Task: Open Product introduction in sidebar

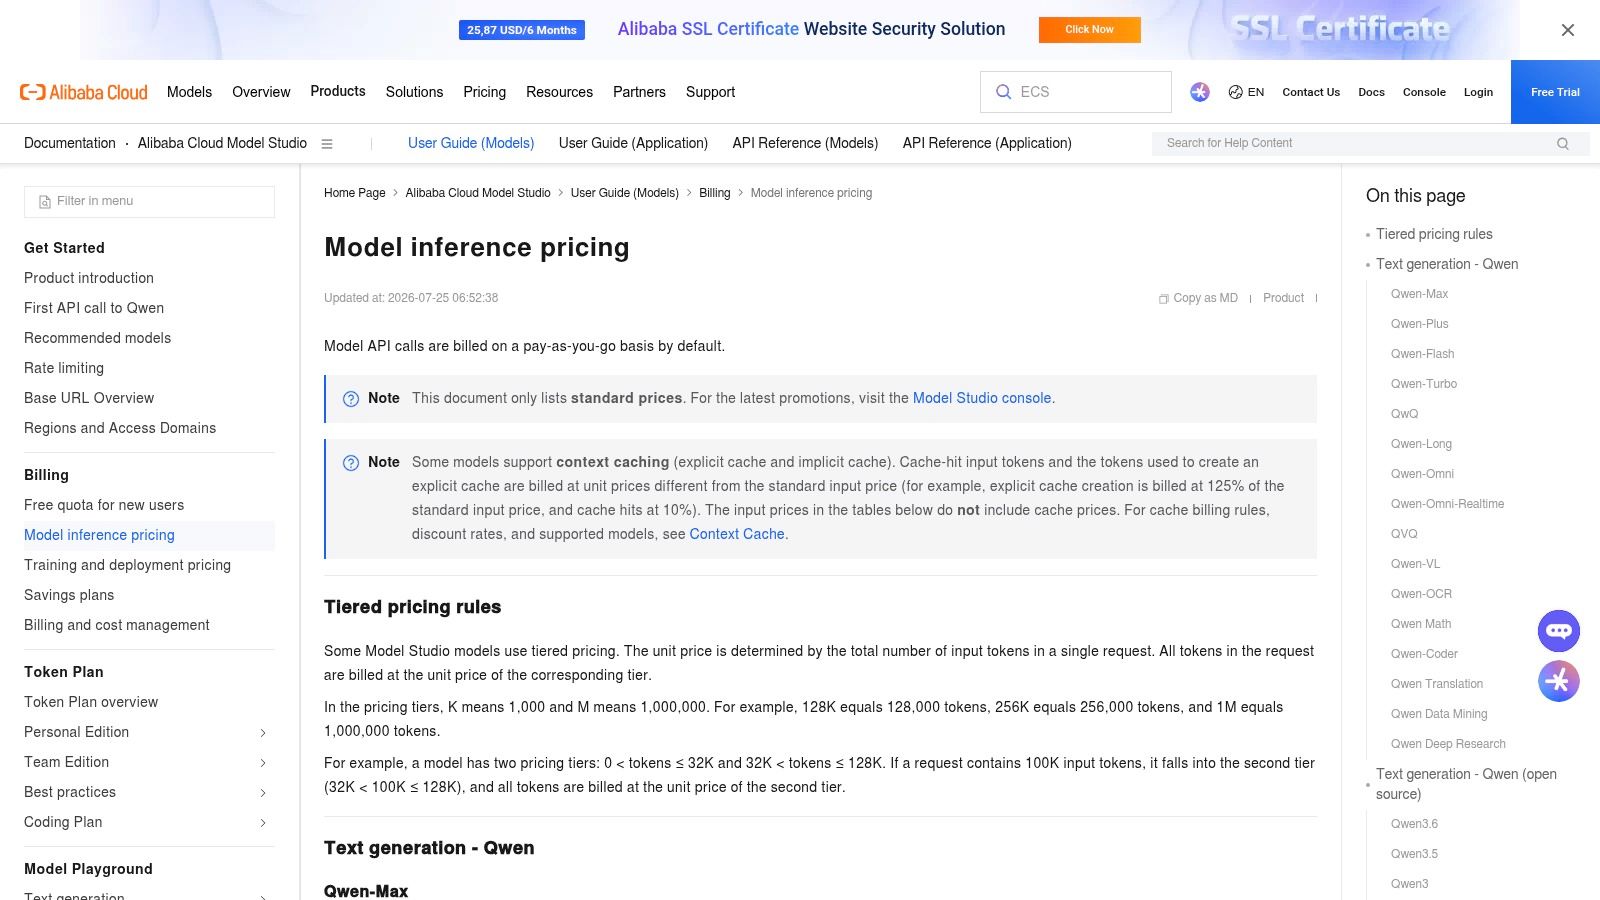Action: [89, 278]
